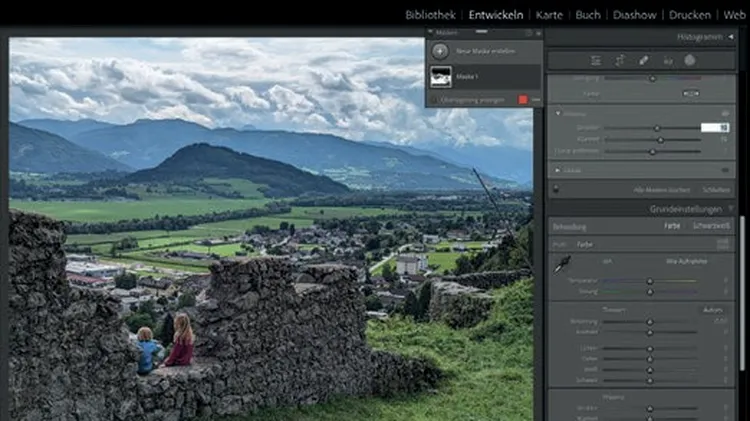750x421 pixels.
Task: Select the Healing brush tool
Action: 643,60
